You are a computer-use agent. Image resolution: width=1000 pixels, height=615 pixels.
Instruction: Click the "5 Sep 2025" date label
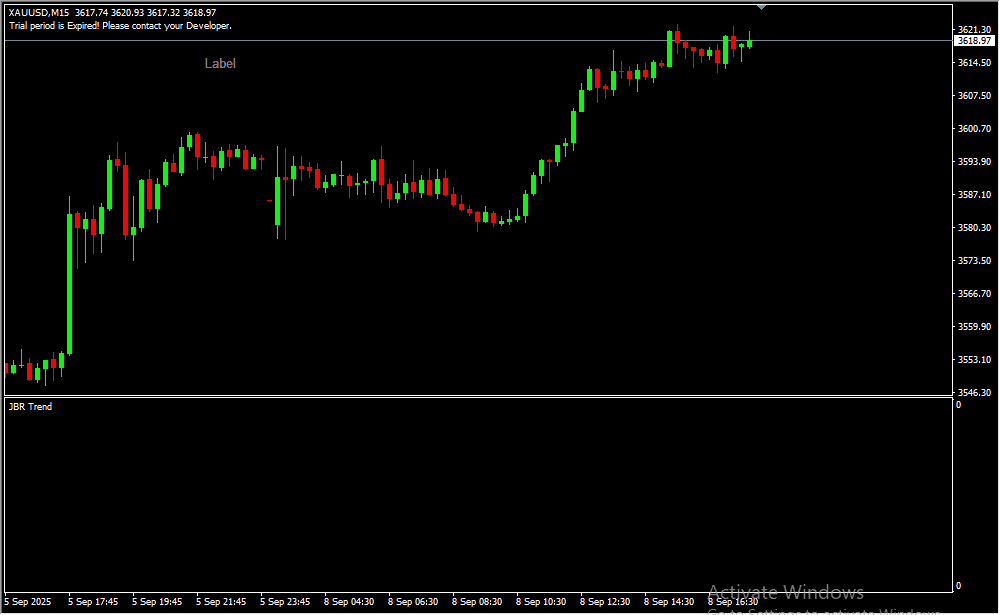pos(27,602)
